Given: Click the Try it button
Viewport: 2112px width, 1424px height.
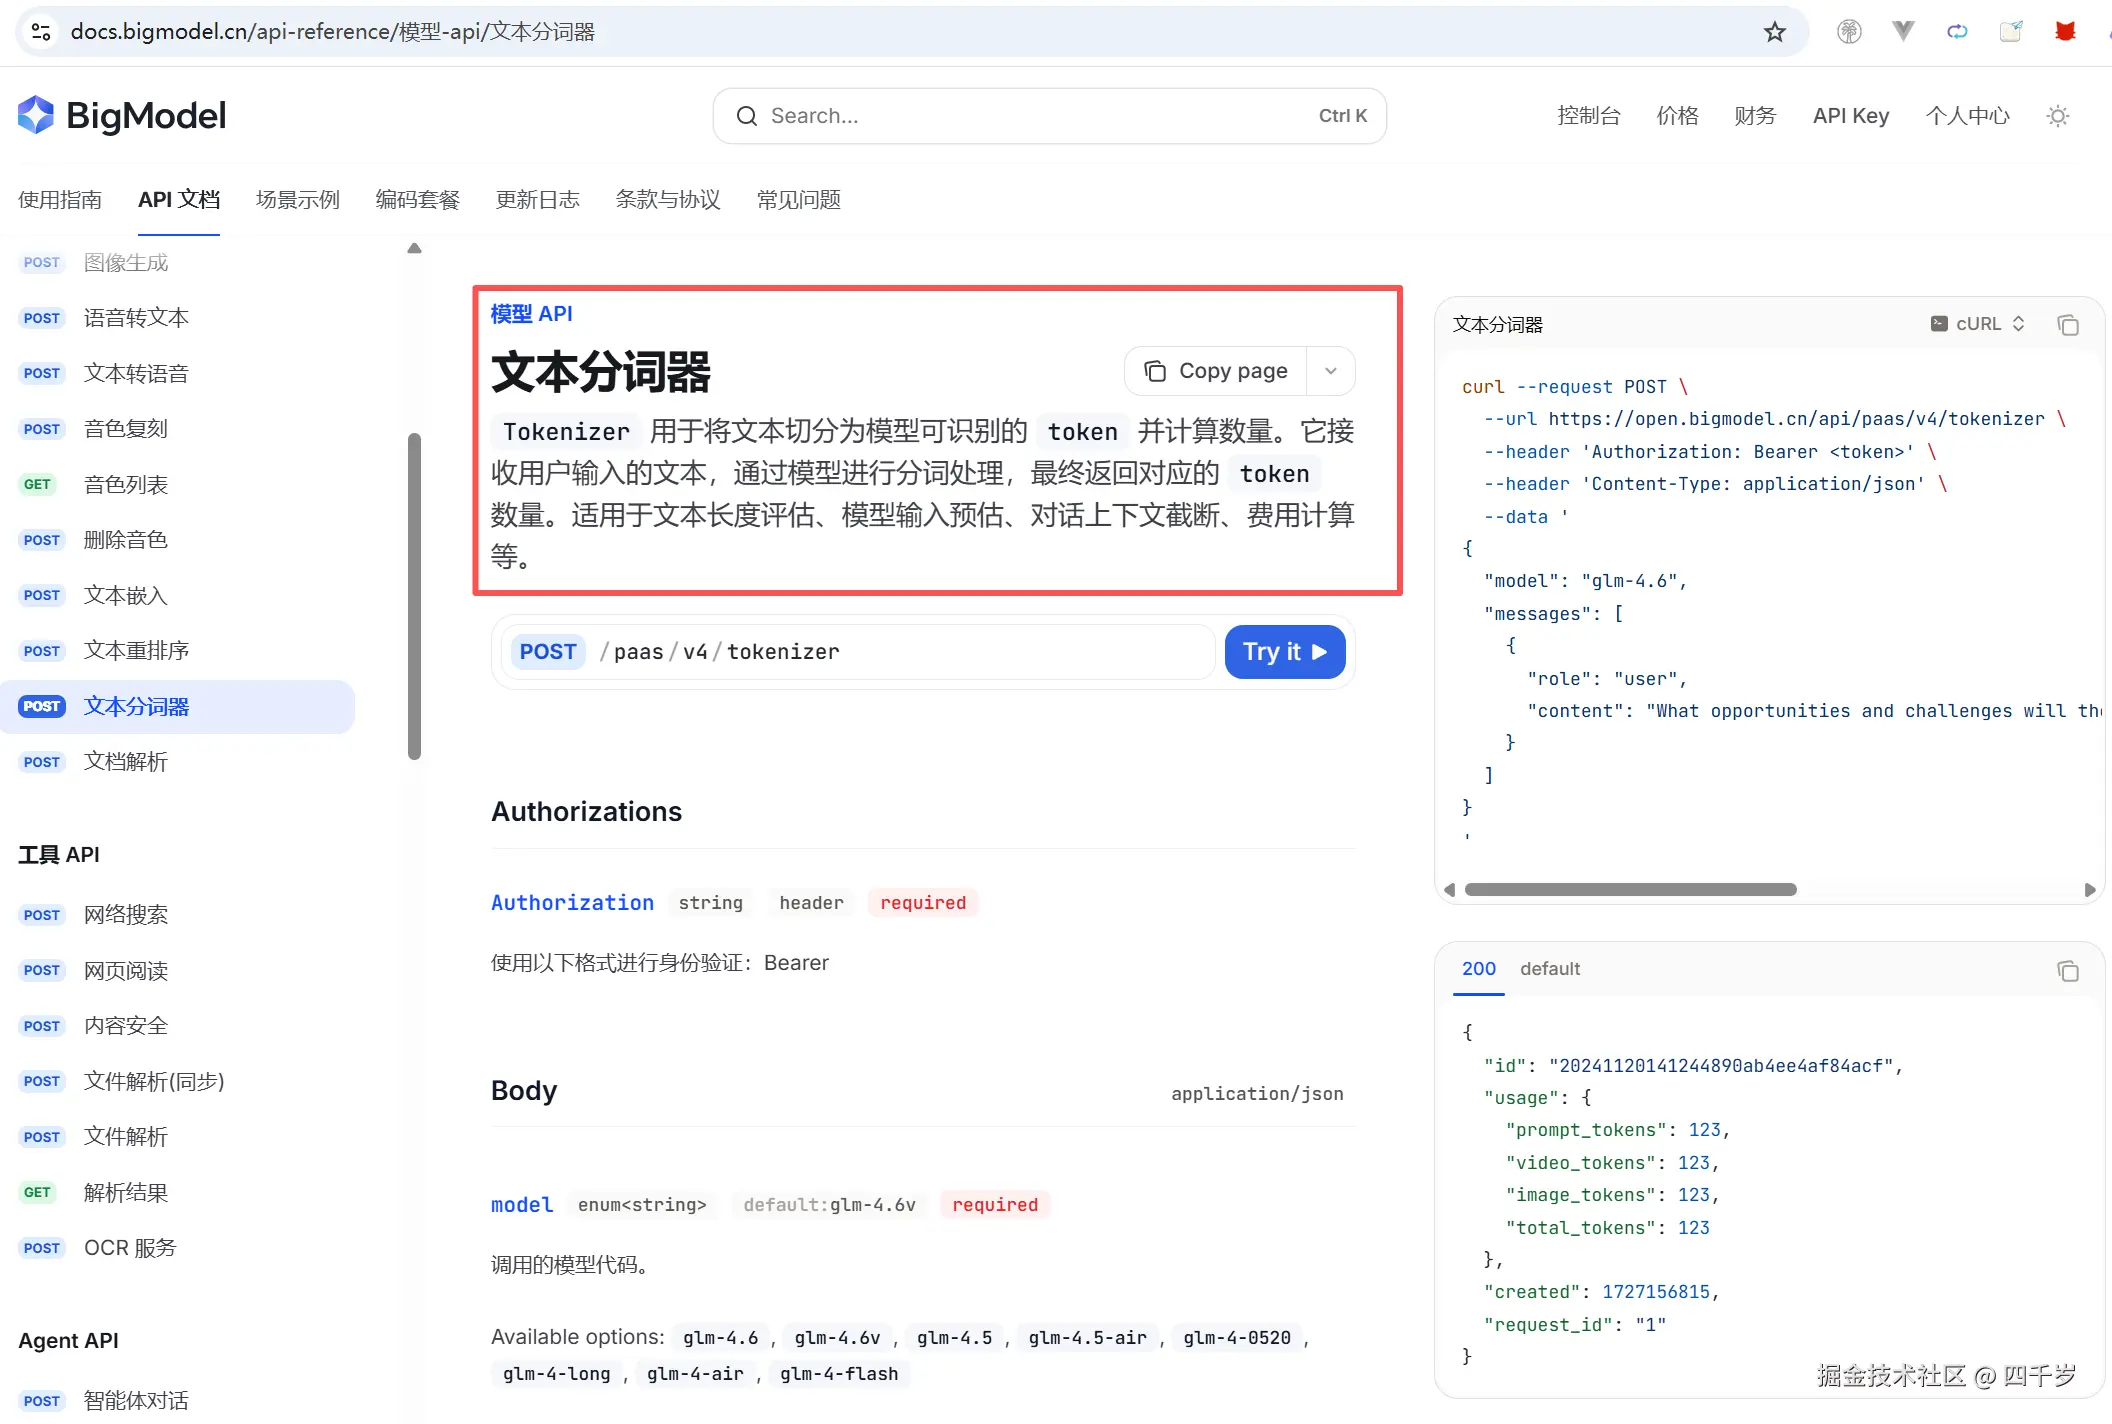Looking at the screenshot, I should click(x=1284, y=651).
